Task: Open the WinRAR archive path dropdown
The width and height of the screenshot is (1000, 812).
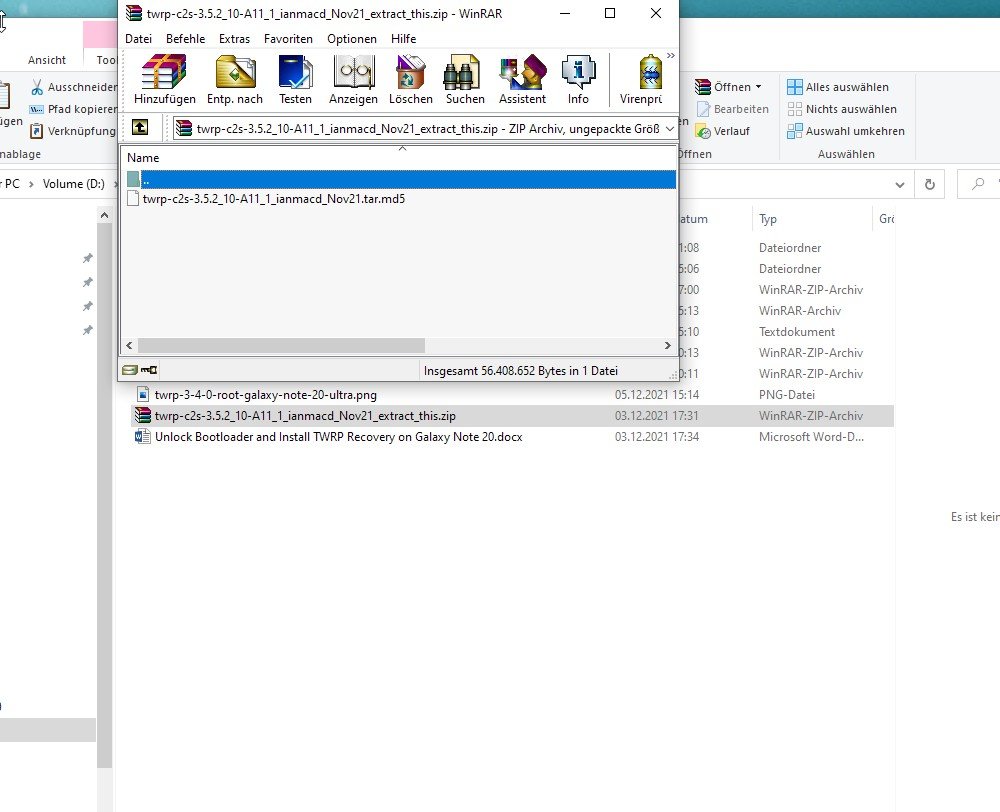Action: (670, 129)
